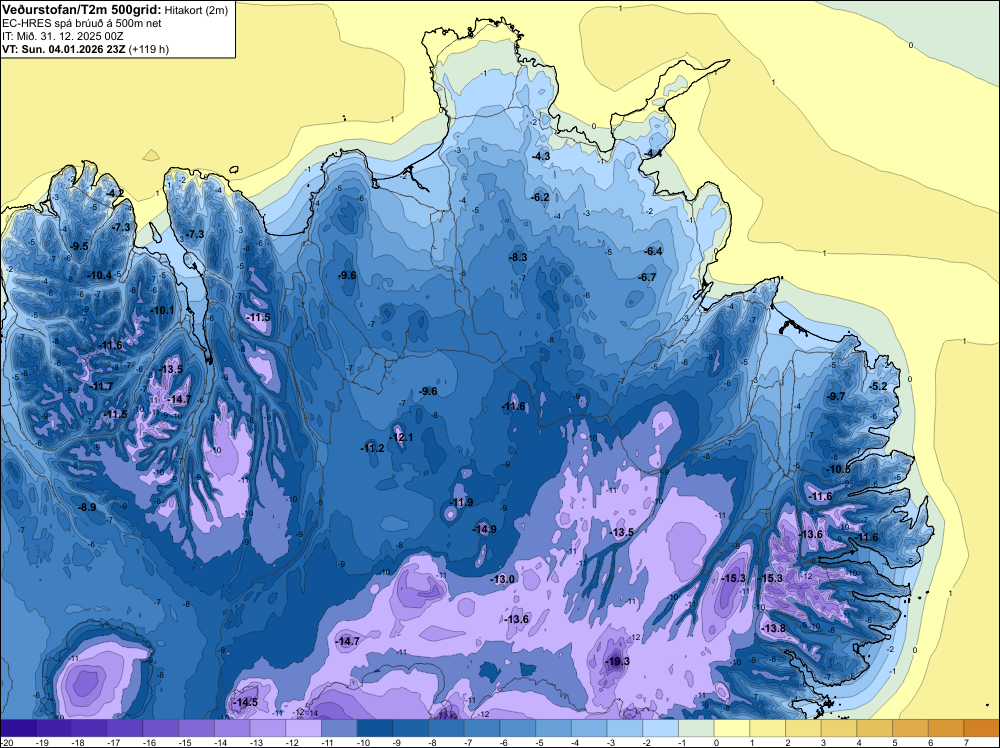Select the -10.1 temperature label
This screenshot has width=1000, height=748.
162,311
